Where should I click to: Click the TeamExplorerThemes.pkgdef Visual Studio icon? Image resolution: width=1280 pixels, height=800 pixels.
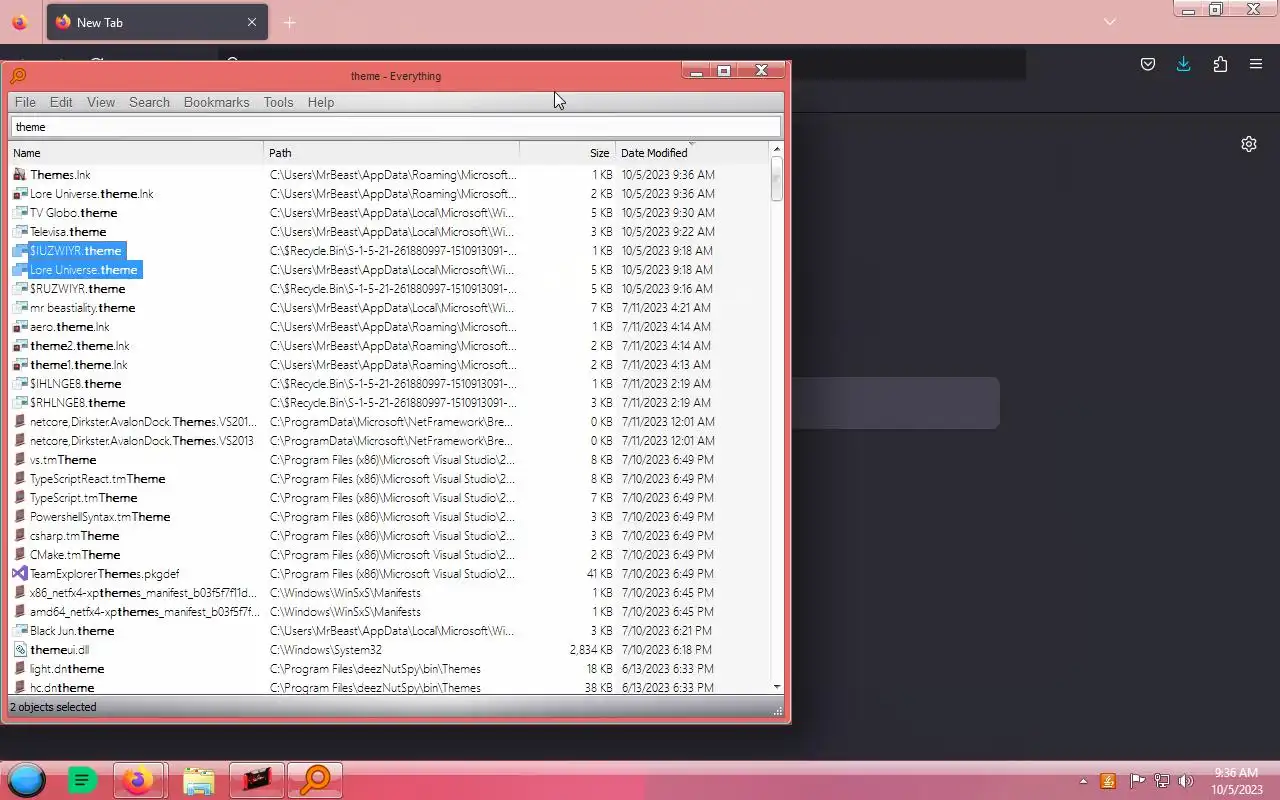20,574
